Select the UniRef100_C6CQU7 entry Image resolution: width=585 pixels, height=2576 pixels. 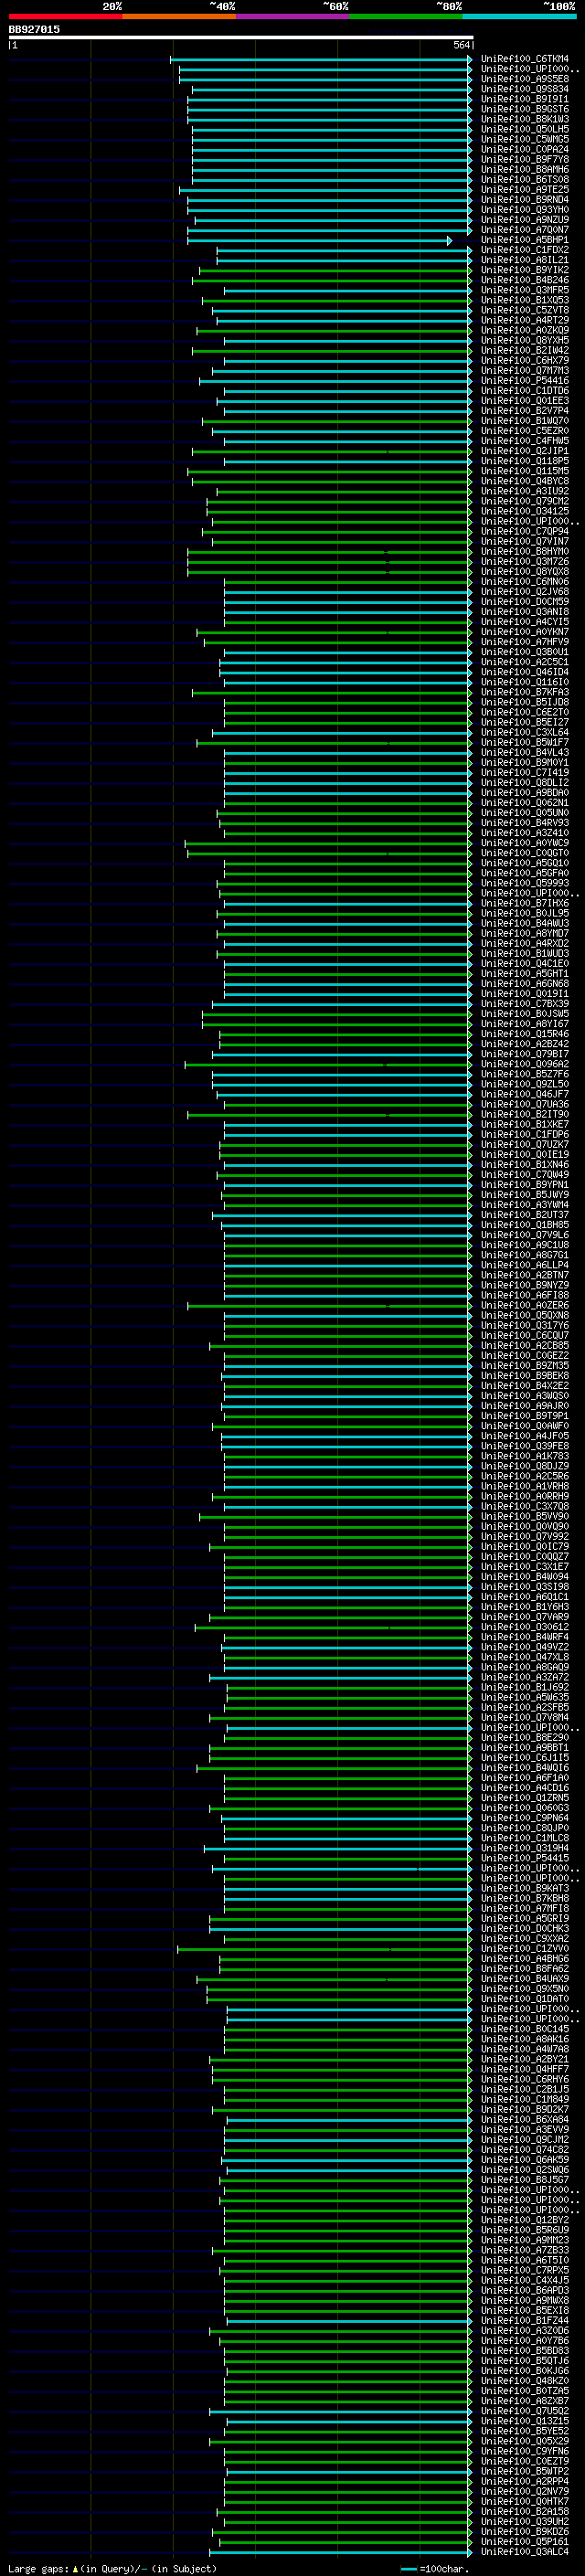point(524,1335)
